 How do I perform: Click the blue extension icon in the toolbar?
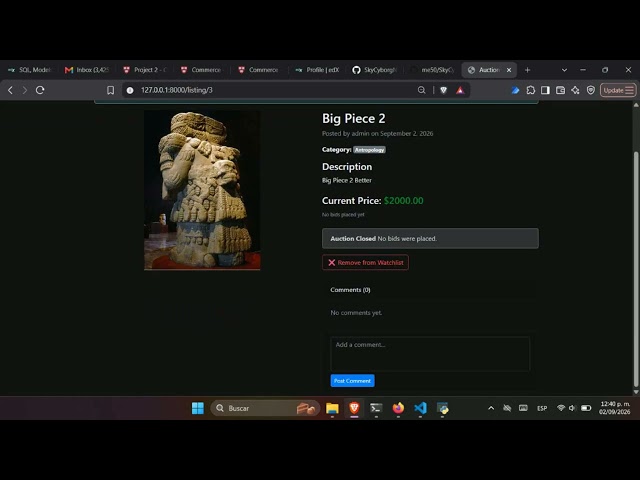pyautogui.click(x=515, y=90)
